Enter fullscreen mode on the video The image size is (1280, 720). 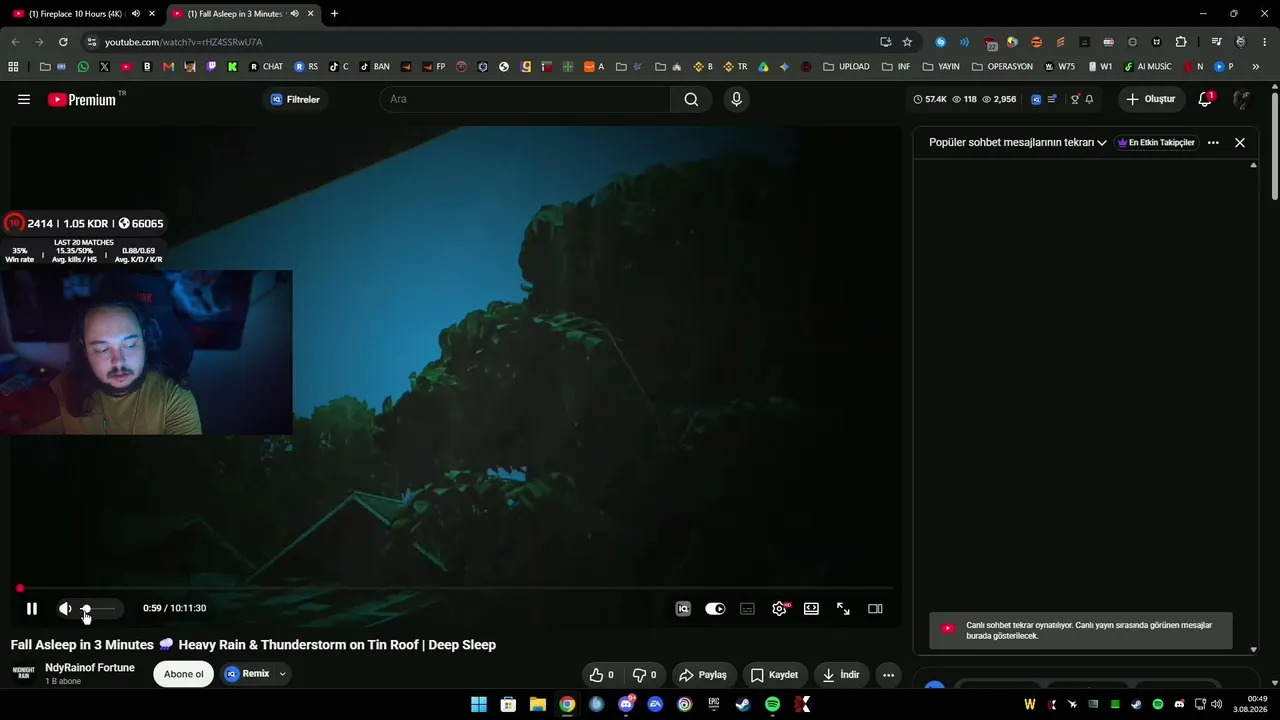pos(843,608)
